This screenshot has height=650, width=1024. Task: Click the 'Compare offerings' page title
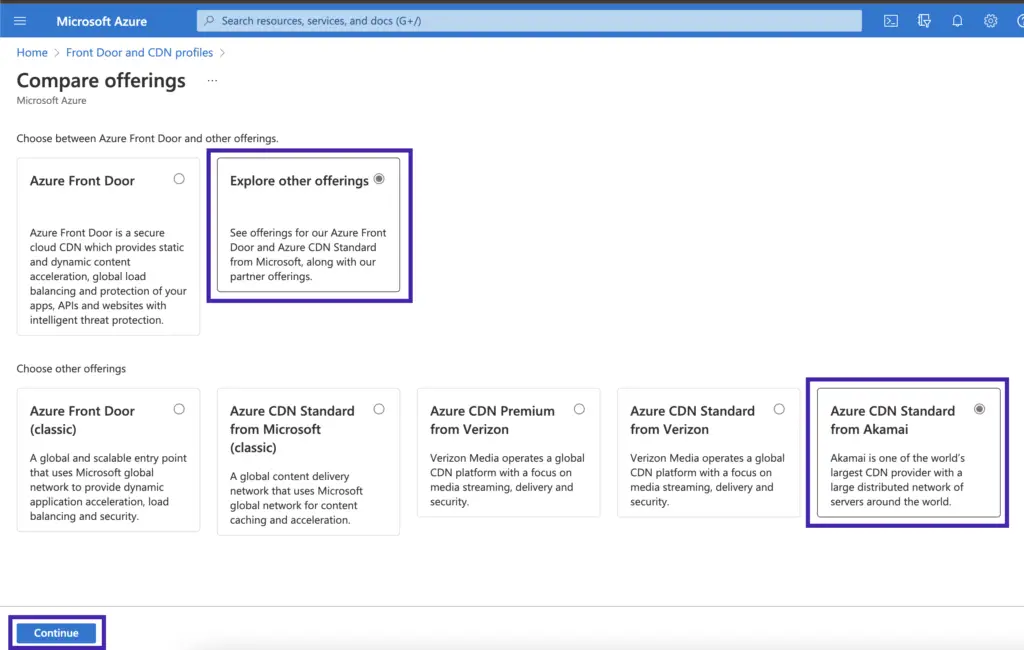coord(101,80)
